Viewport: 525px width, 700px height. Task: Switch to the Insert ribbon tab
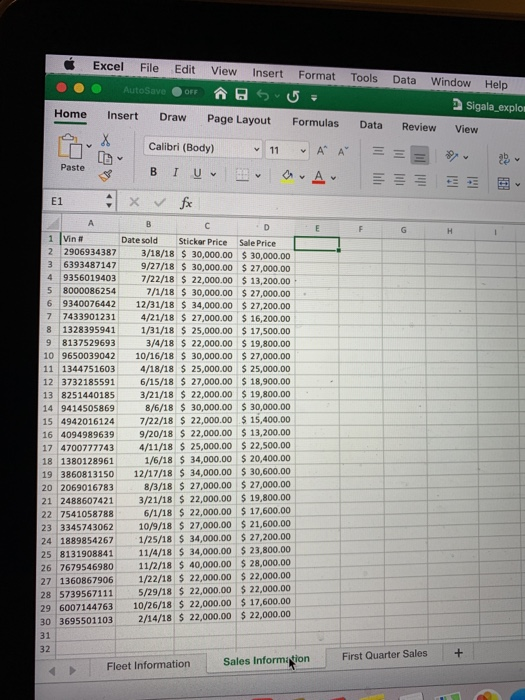point(122,116)
